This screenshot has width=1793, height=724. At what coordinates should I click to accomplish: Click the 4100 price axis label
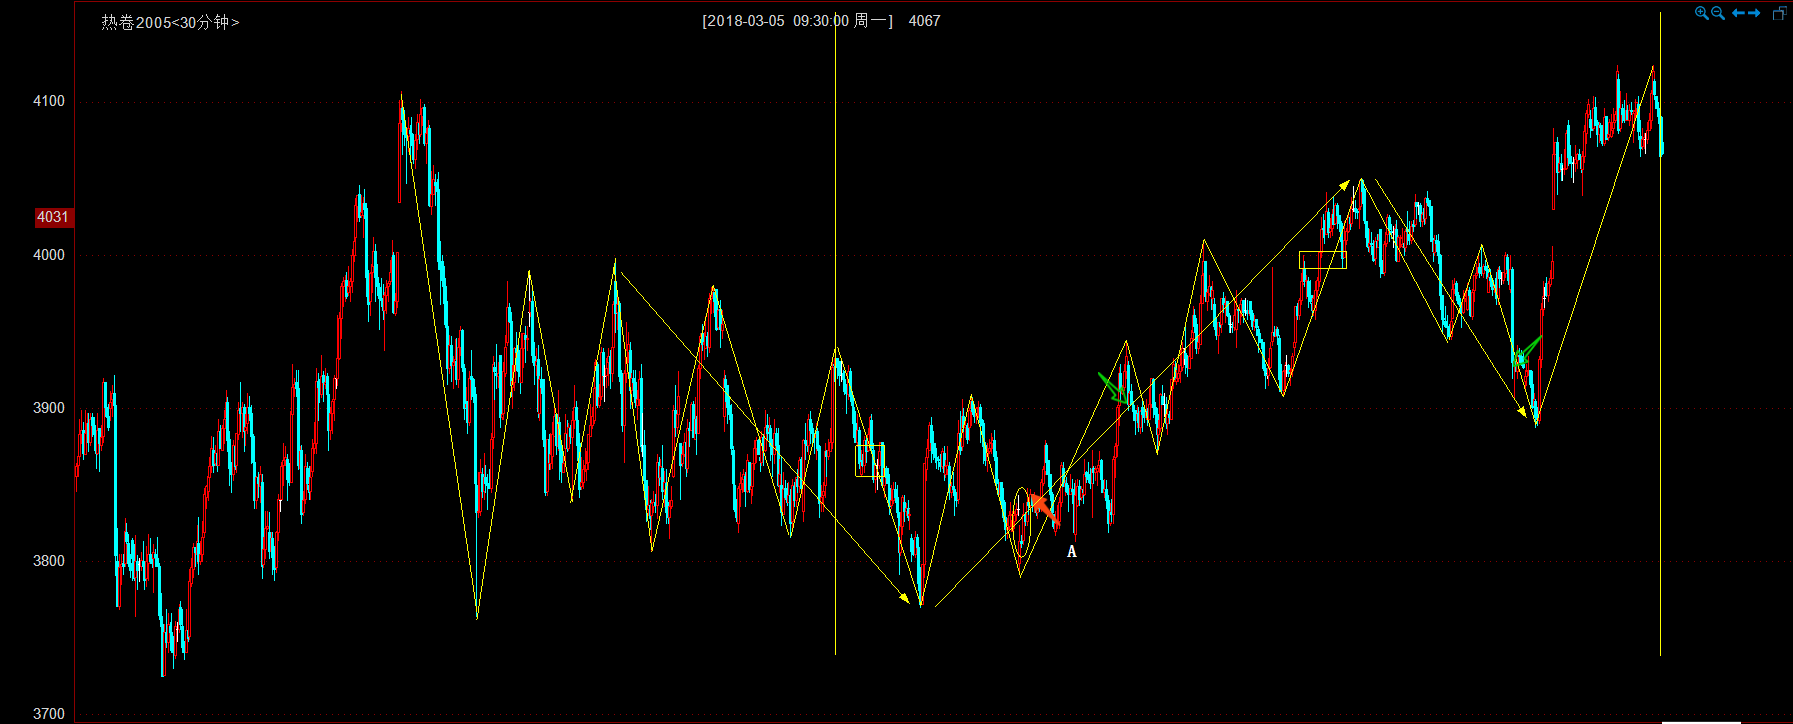coord(49,101)
